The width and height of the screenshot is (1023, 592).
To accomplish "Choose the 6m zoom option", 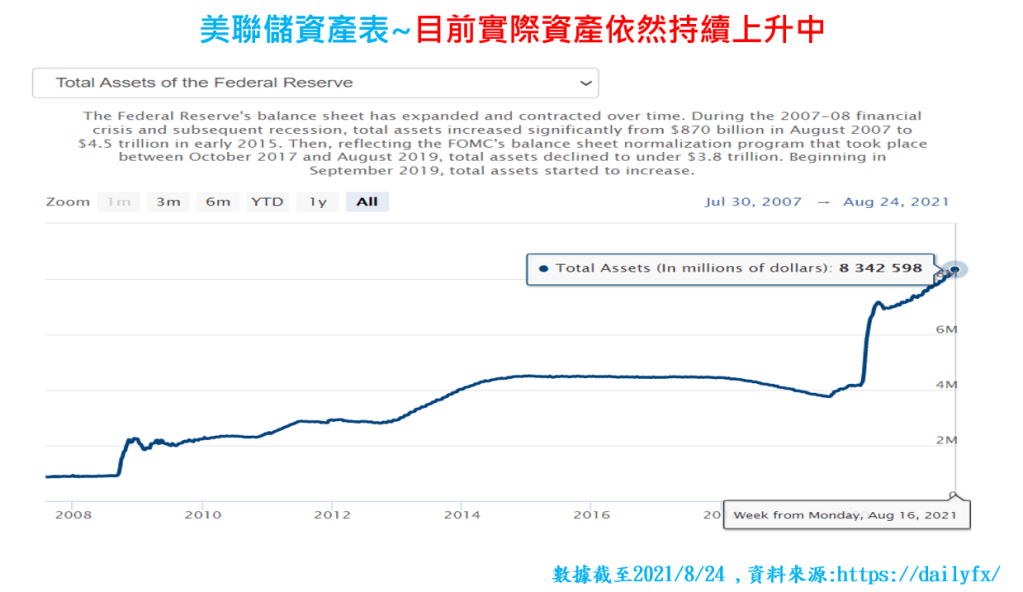I will (x=217, y=202).
